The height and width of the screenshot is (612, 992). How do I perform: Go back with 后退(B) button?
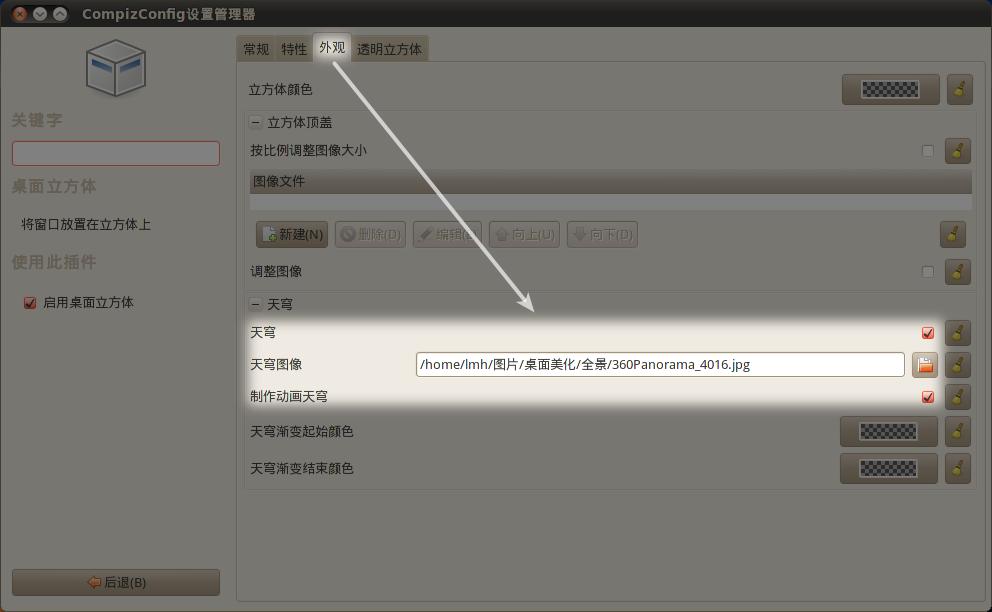[x=116, y=582]
